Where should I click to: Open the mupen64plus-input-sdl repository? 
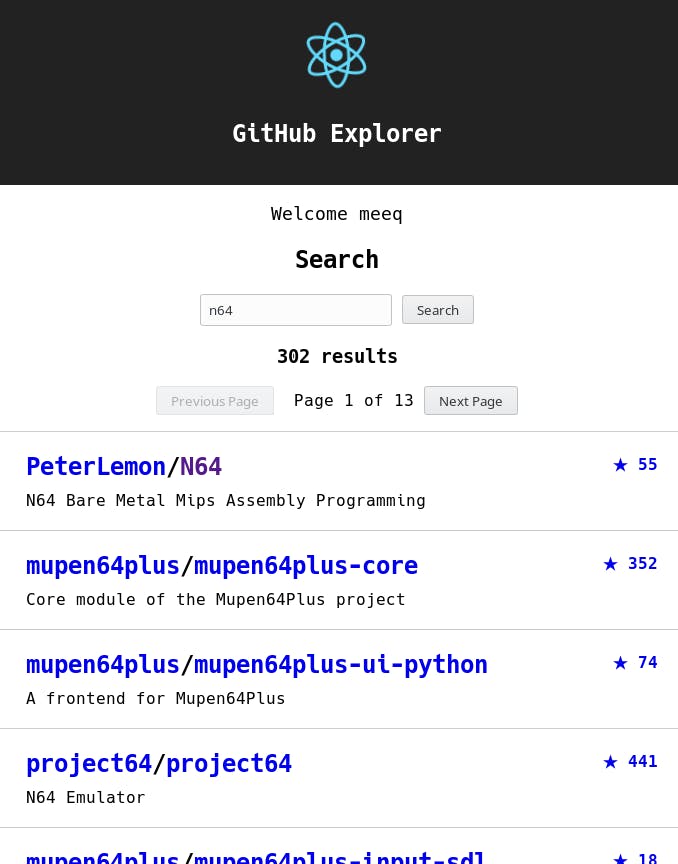point(339,858)
